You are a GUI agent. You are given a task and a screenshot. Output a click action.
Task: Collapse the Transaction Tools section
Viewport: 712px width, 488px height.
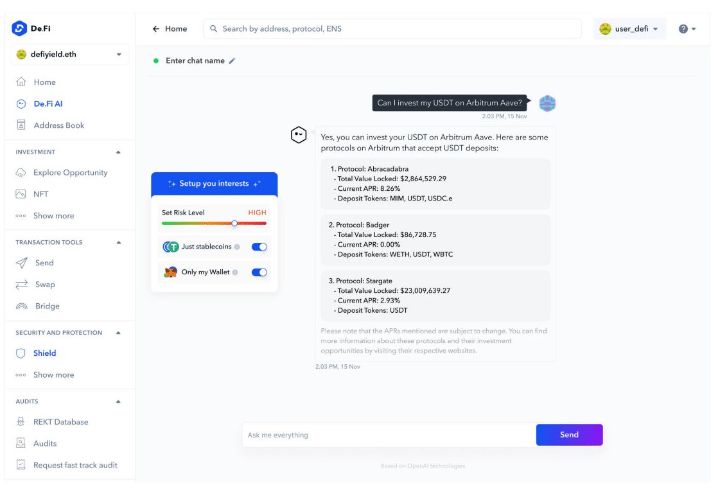119,242
